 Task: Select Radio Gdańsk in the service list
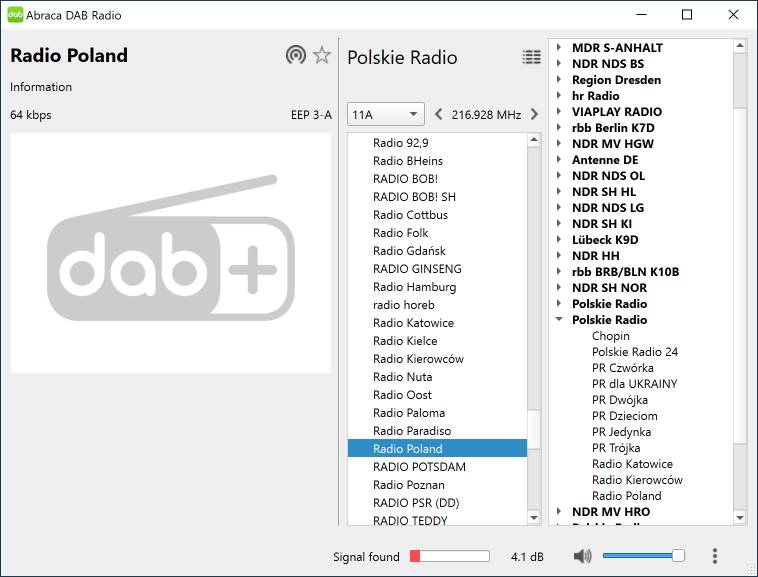409,251
